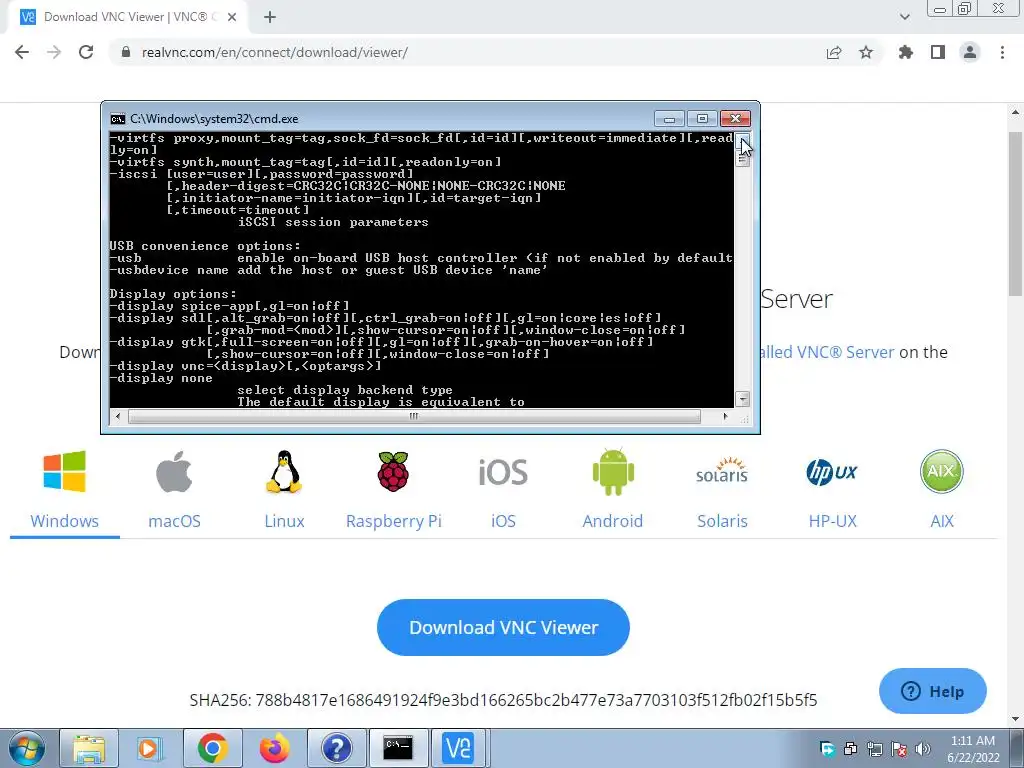Viewport: 1024px width, 768px height.
Task: Open the Windows Start orb
Action: click(x=26, y=748)
